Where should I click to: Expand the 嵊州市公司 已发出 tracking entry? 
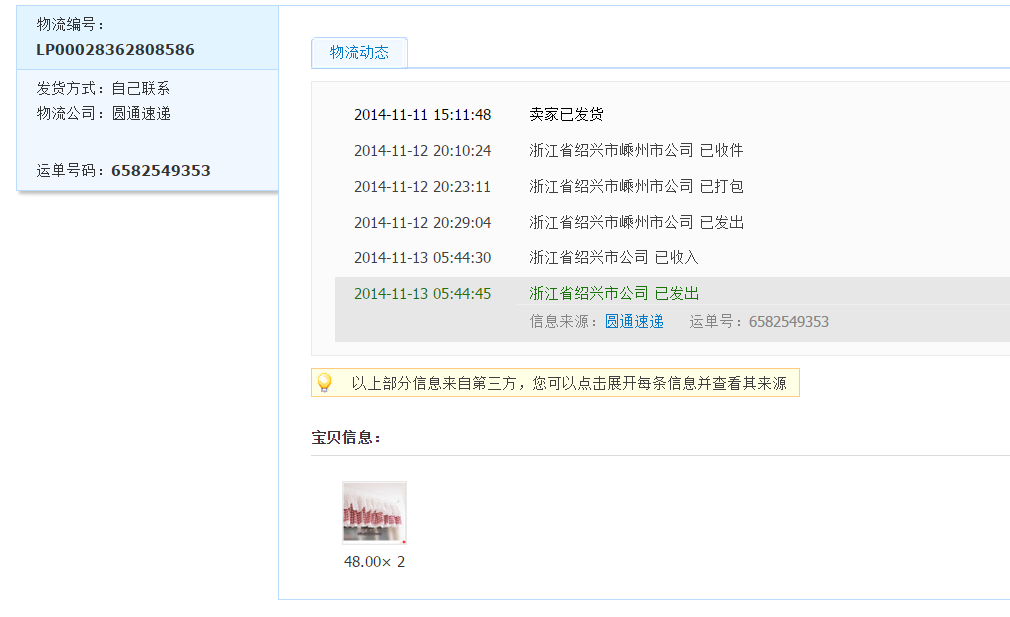[636, 222]
